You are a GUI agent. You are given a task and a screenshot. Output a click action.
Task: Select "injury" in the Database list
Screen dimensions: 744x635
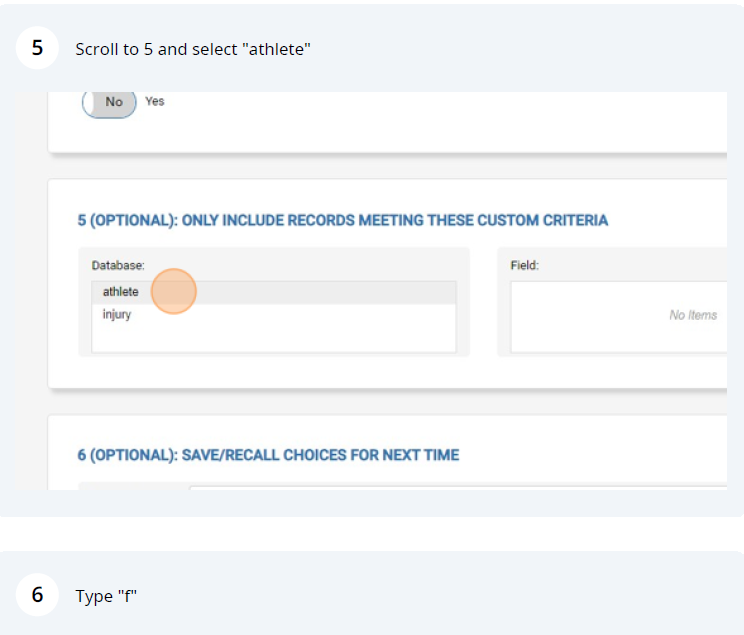(x=117, y=314)
